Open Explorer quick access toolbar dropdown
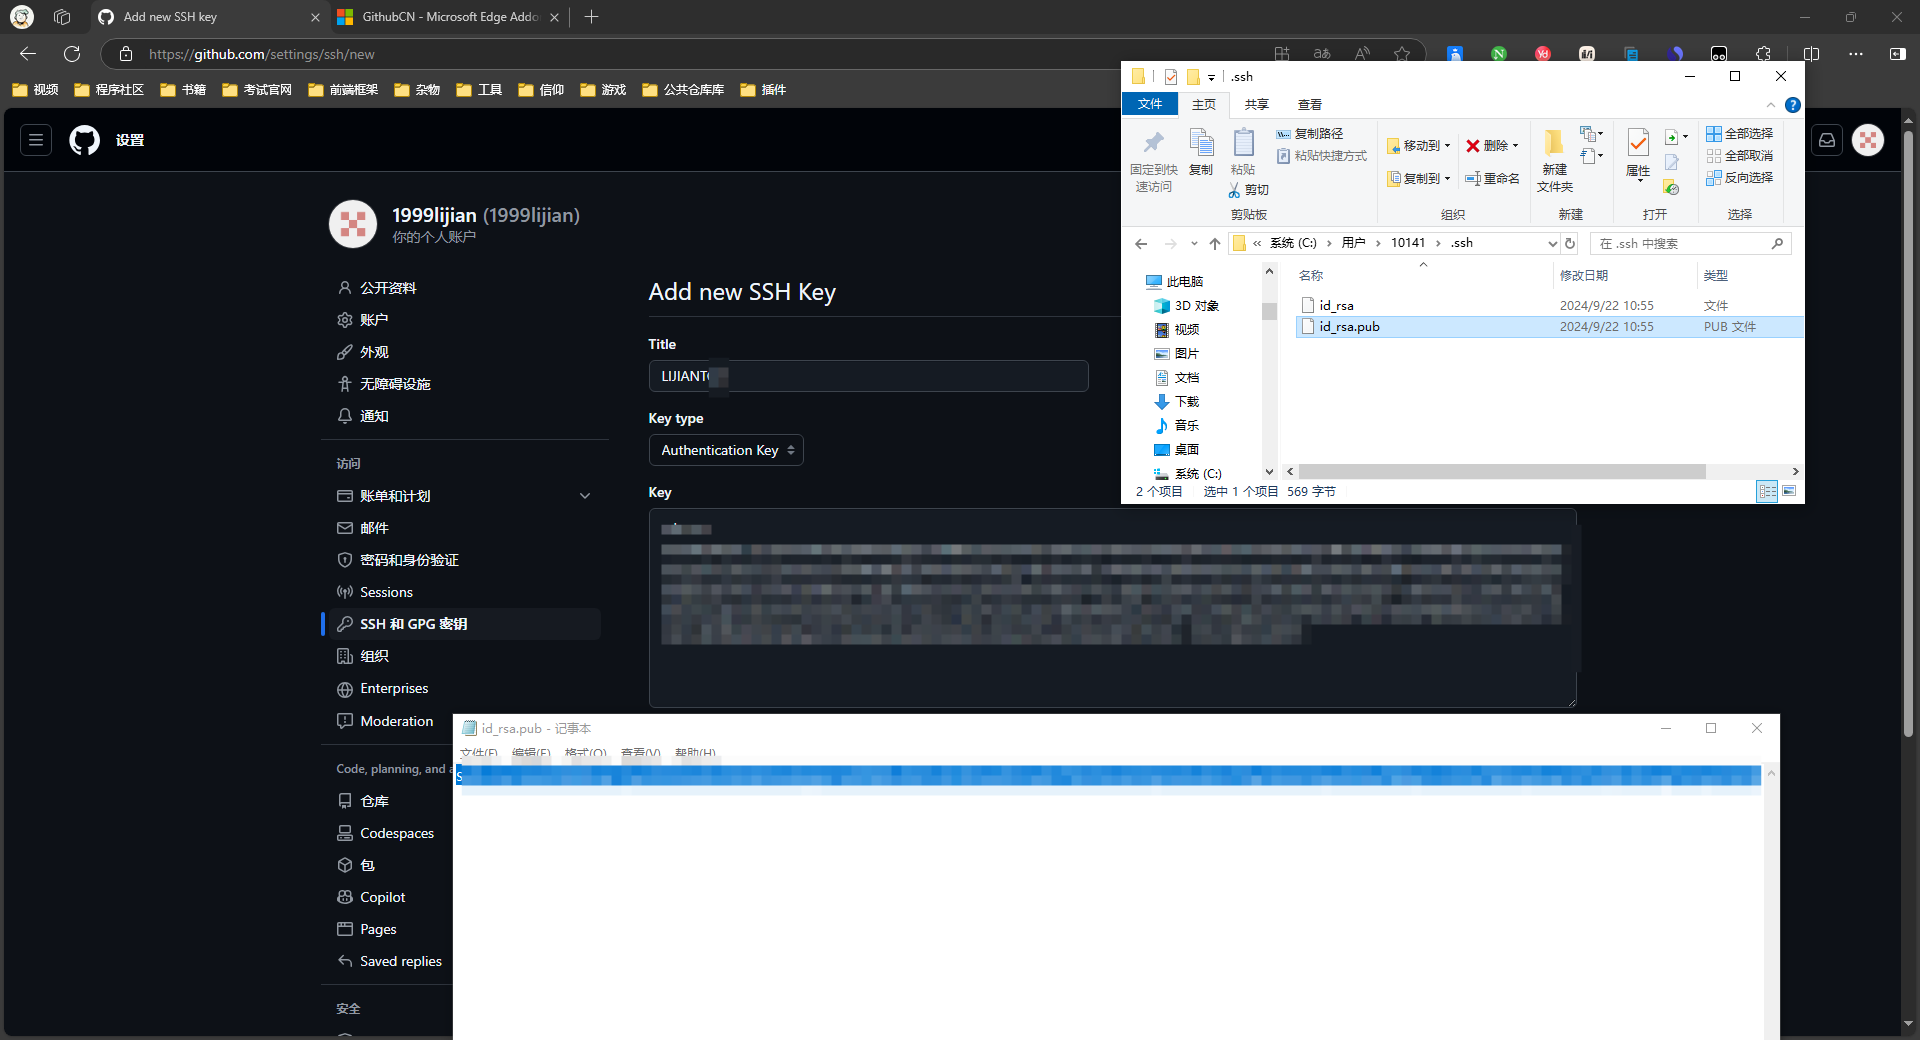 pyautogui.click(x=1211, y=77)
